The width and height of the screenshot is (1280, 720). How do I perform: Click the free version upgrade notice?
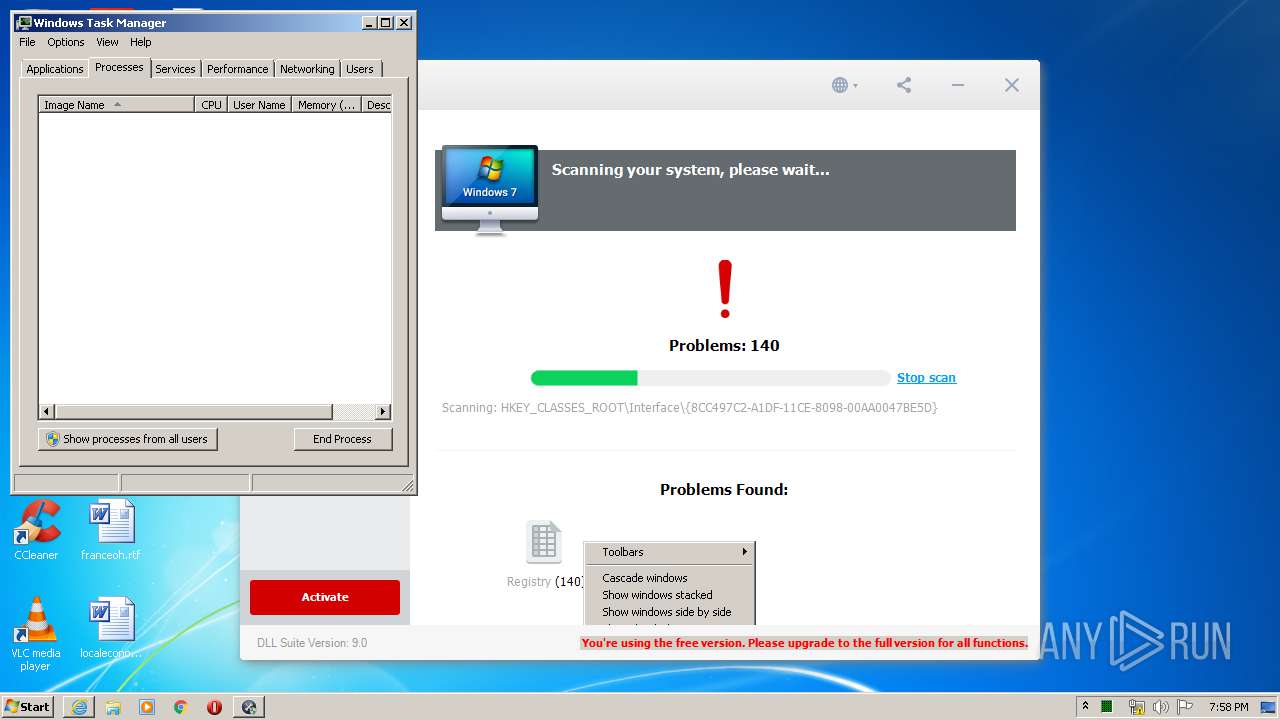(804, 643)
